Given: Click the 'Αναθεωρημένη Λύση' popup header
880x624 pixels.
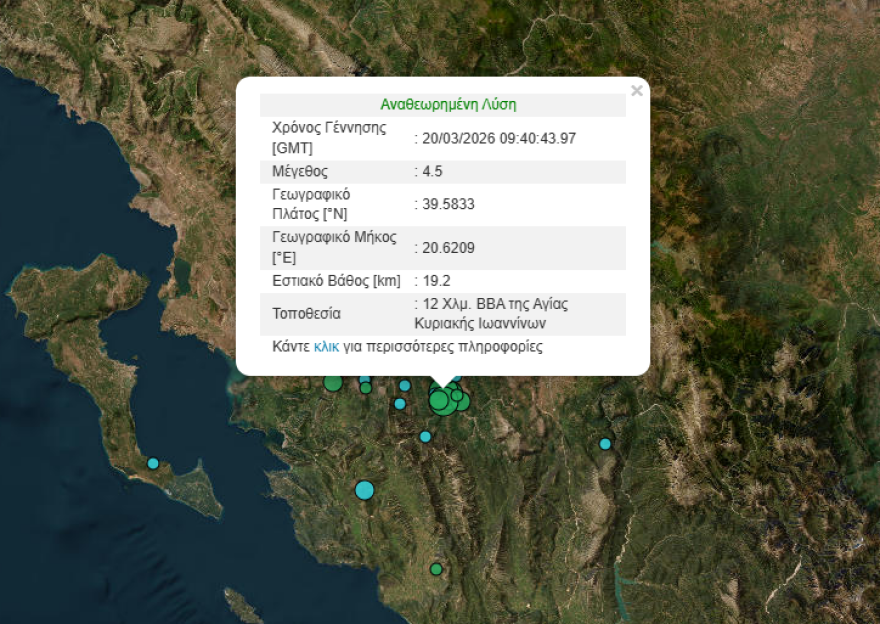Looking at the screenshot, I should [448, 104].
